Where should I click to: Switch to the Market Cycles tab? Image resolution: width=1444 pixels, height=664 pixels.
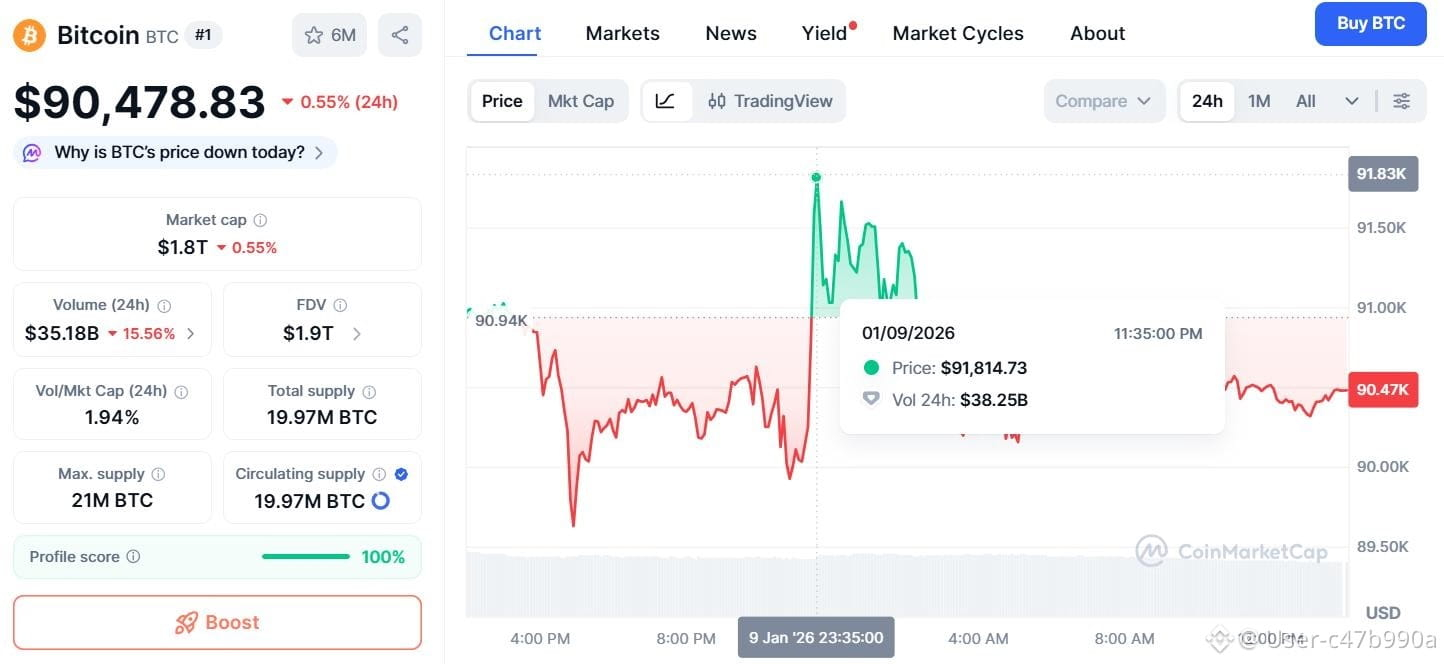click(x=958, y=33)
